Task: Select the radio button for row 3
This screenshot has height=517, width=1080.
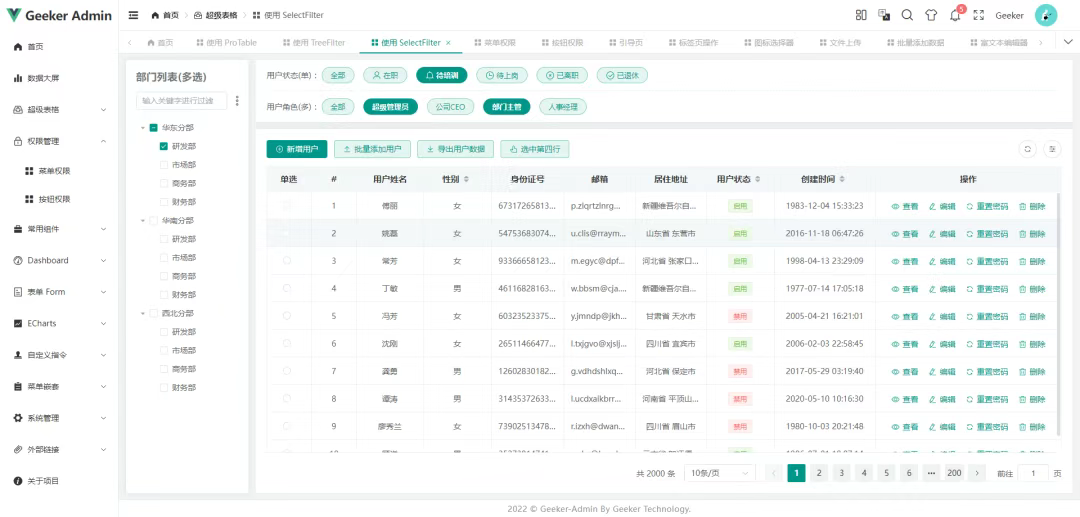Action: [288, 261]
